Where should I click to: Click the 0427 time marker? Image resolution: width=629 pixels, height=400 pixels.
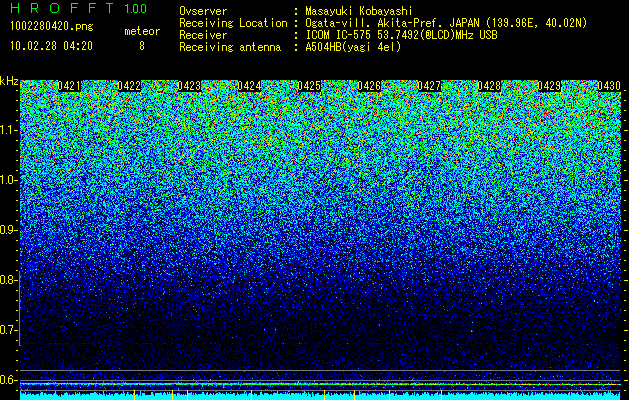tap(429, 86)
